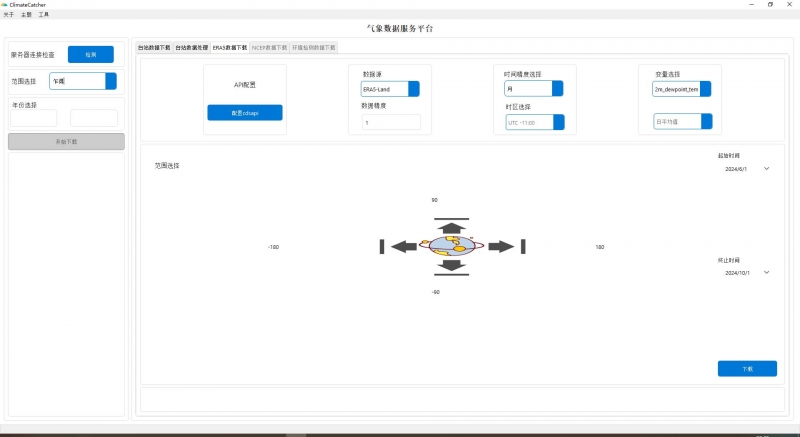800x437 pixels.
Task: Expand the end date picker 2024/10/1
Action: (766, 272)
